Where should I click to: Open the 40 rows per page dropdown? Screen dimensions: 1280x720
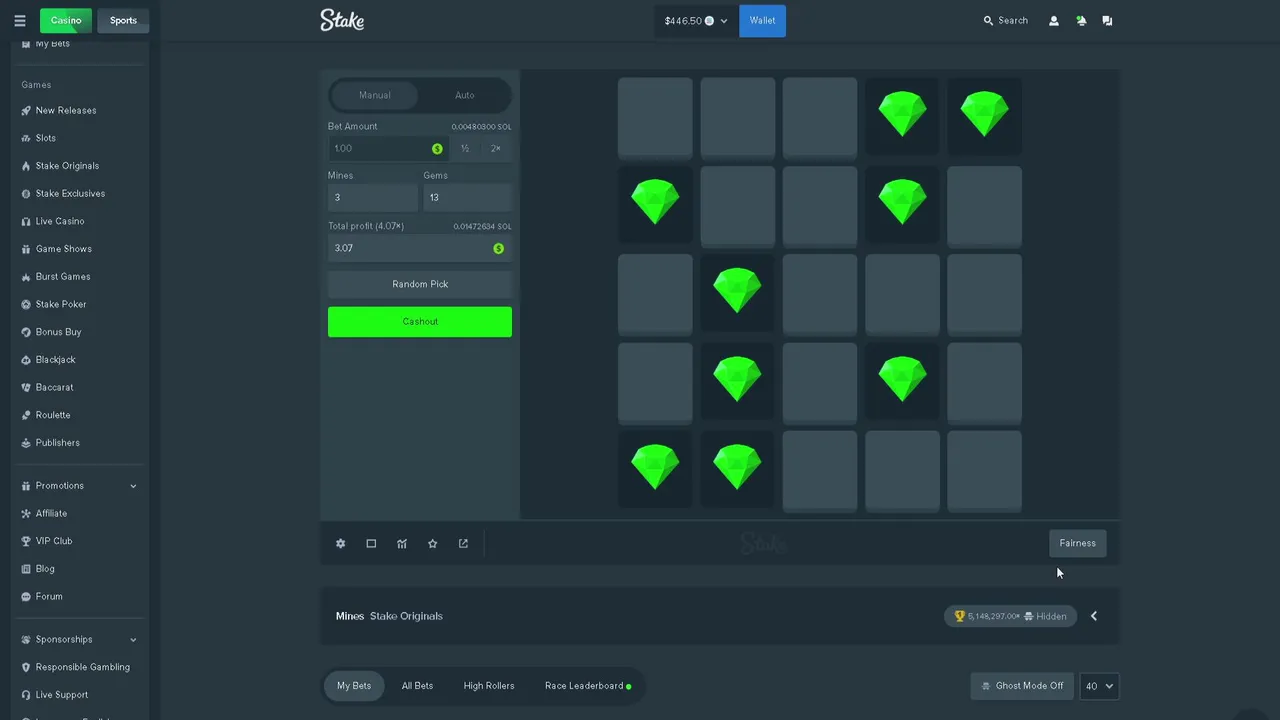point(1099,686)
